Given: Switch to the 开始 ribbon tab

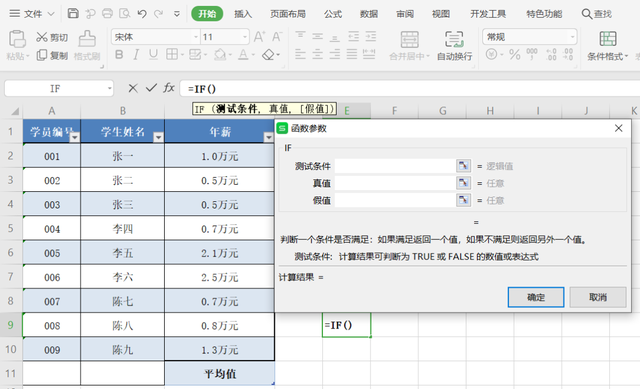Looking at the screenshot, I should pyautogui.click(x=207, y=14).
